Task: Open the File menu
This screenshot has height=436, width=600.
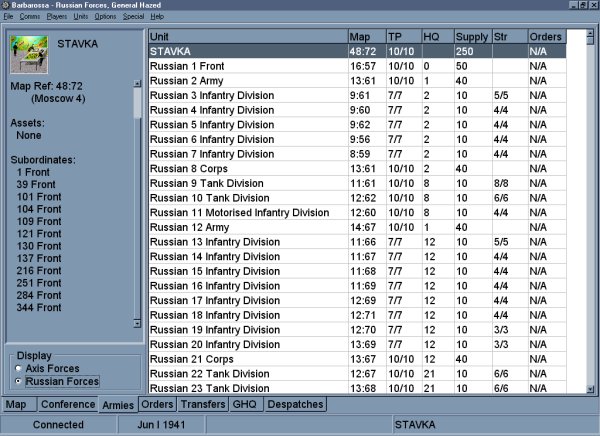Action: click(x=8, y=16)
